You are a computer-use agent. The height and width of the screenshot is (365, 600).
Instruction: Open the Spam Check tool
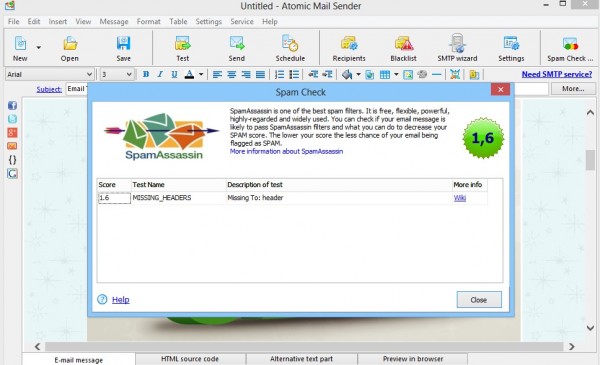pos(570,49)
